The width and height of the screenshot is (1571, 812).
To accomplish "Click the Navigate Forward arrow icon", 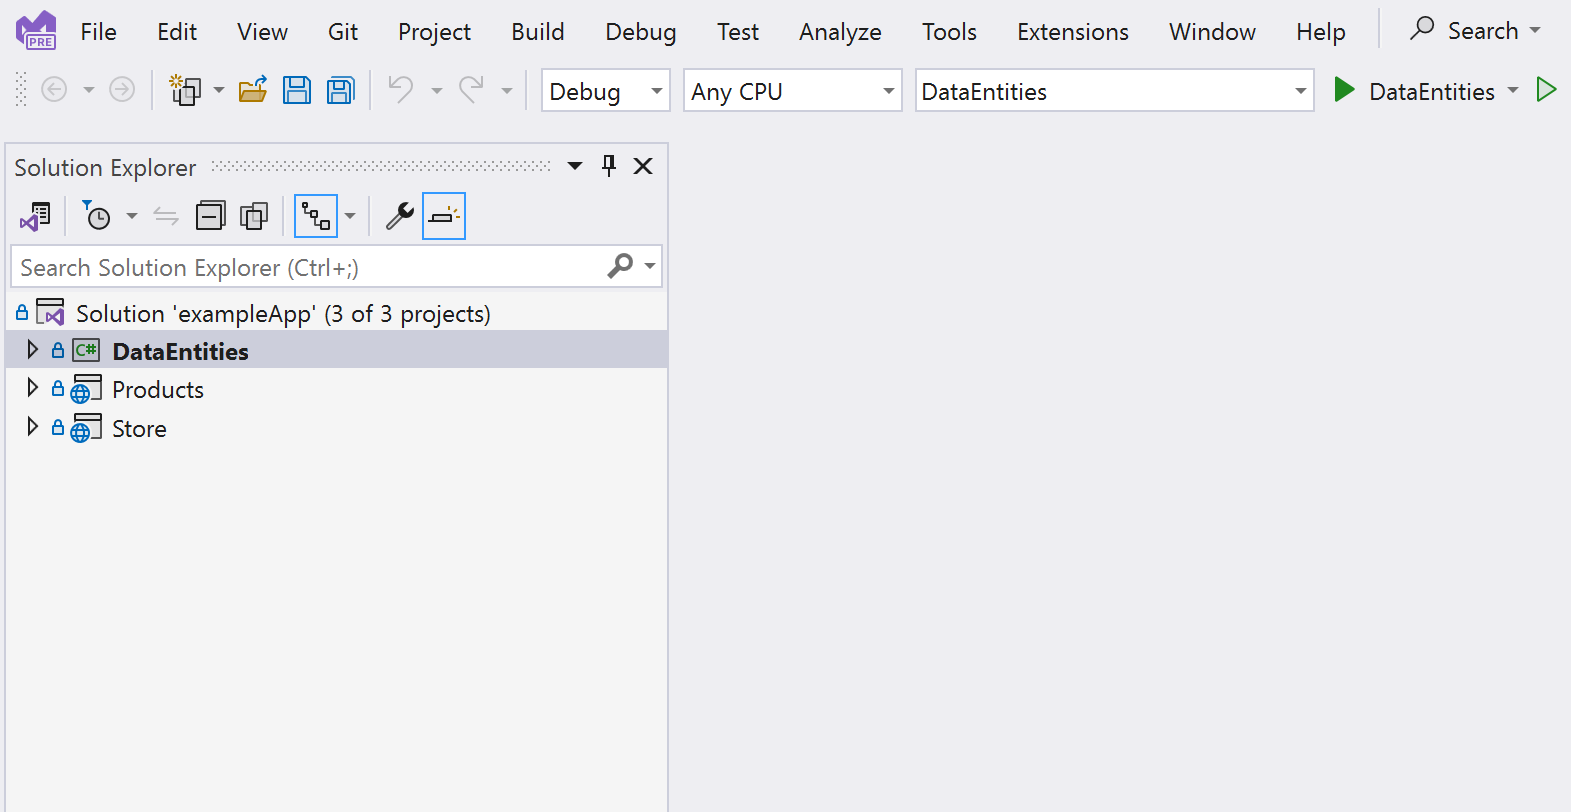I will 122,90.
